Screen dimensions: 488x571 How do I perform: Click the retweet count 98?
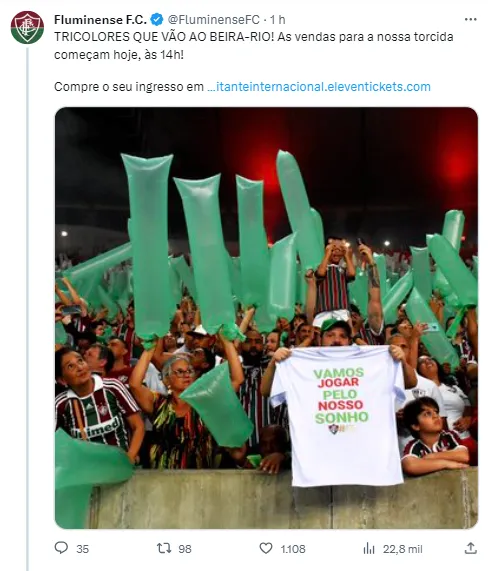(185, 549)
